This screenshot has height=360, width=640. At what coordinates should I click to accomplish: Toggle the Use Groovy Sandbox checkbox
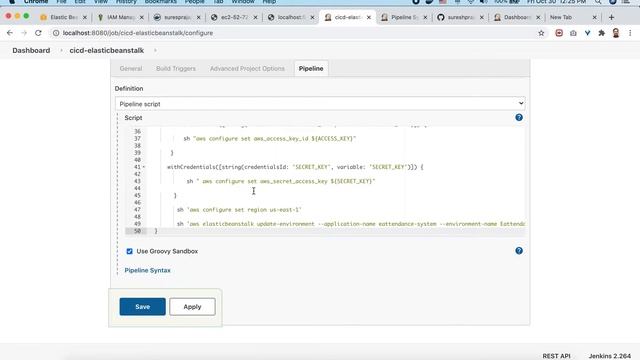(129, 251)
